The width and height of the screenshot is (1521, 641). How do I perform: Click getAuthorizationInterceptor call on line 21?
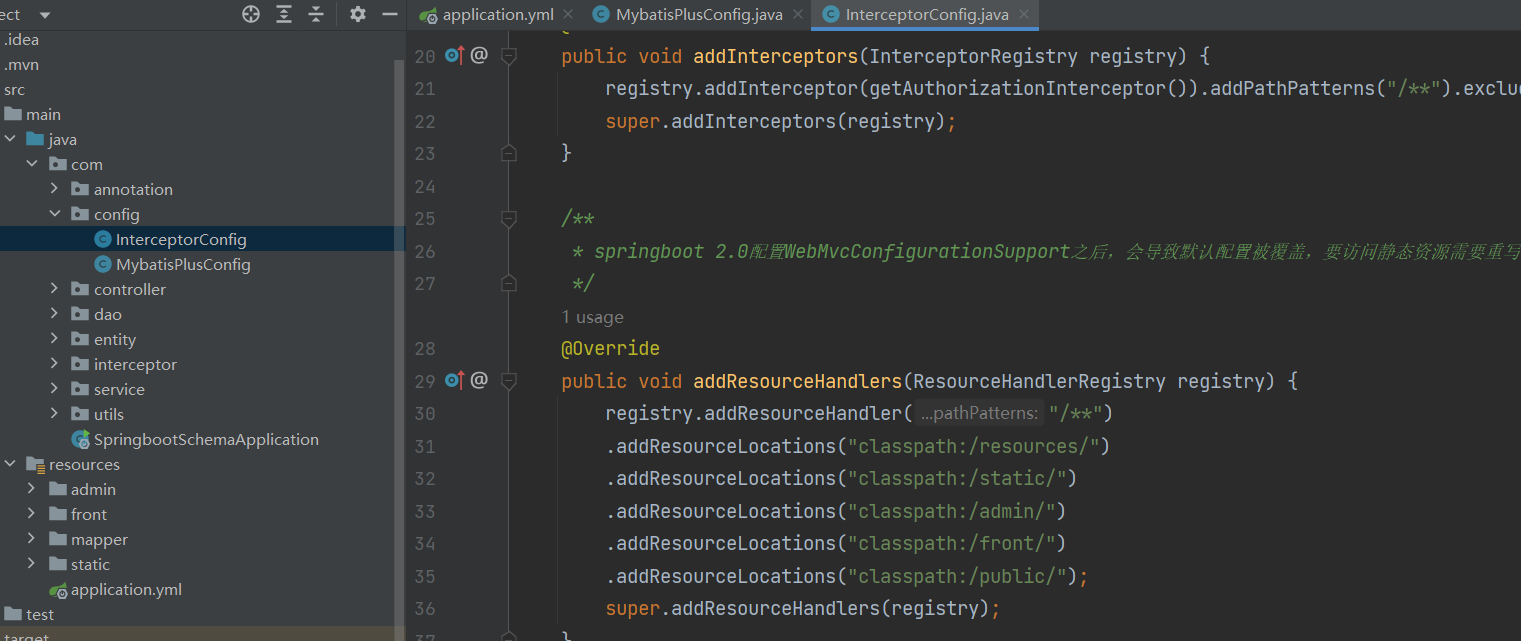[1031, 88]
